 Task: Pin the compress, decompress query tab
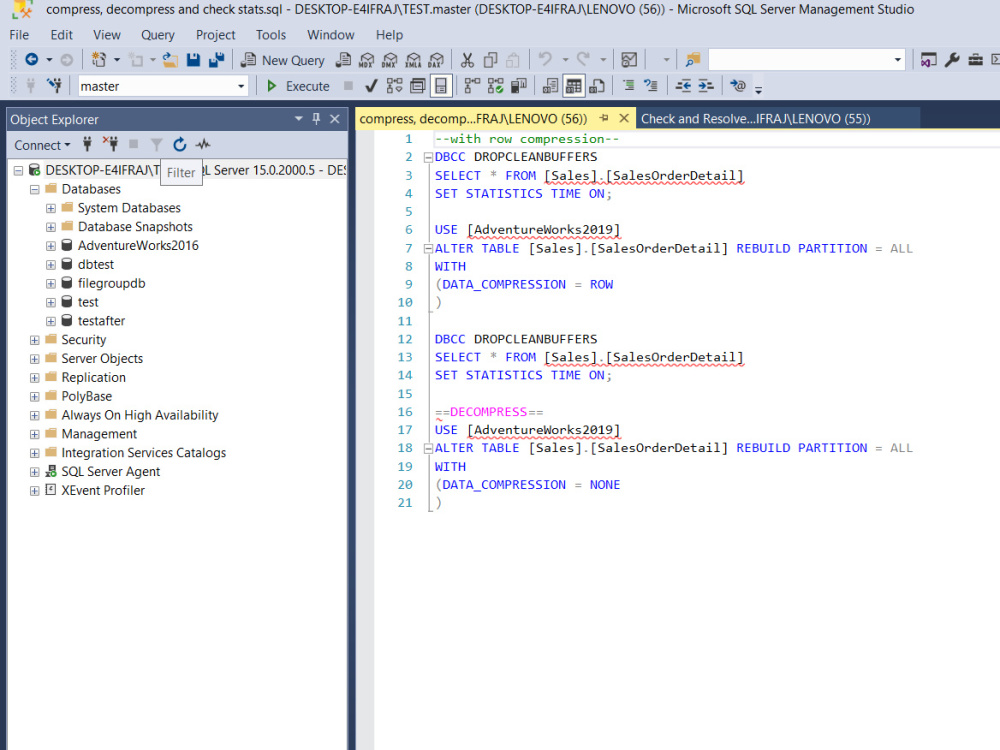tap(604, 118)
